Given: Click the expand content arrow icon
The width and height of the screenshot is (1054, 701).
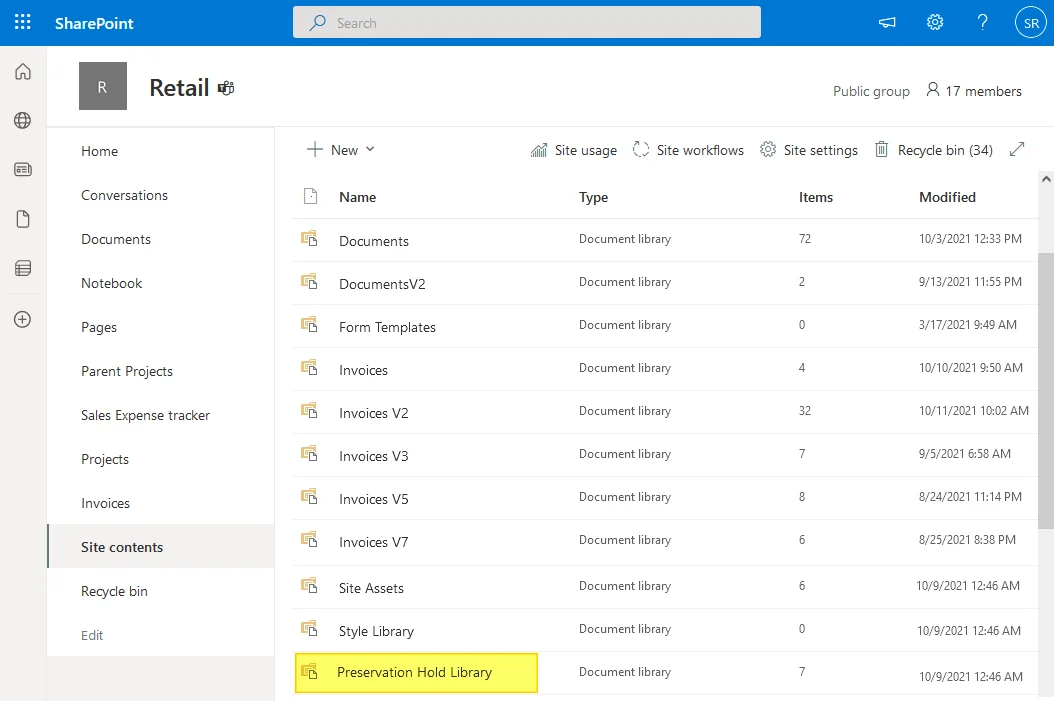Looking at the screenshot, I should (1017, 149).
